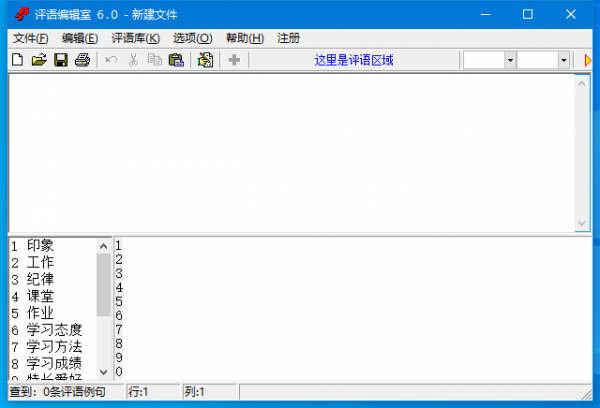Click the comment library document icon
The width and height of the screenshot is (600, 408).
point(205,60)
